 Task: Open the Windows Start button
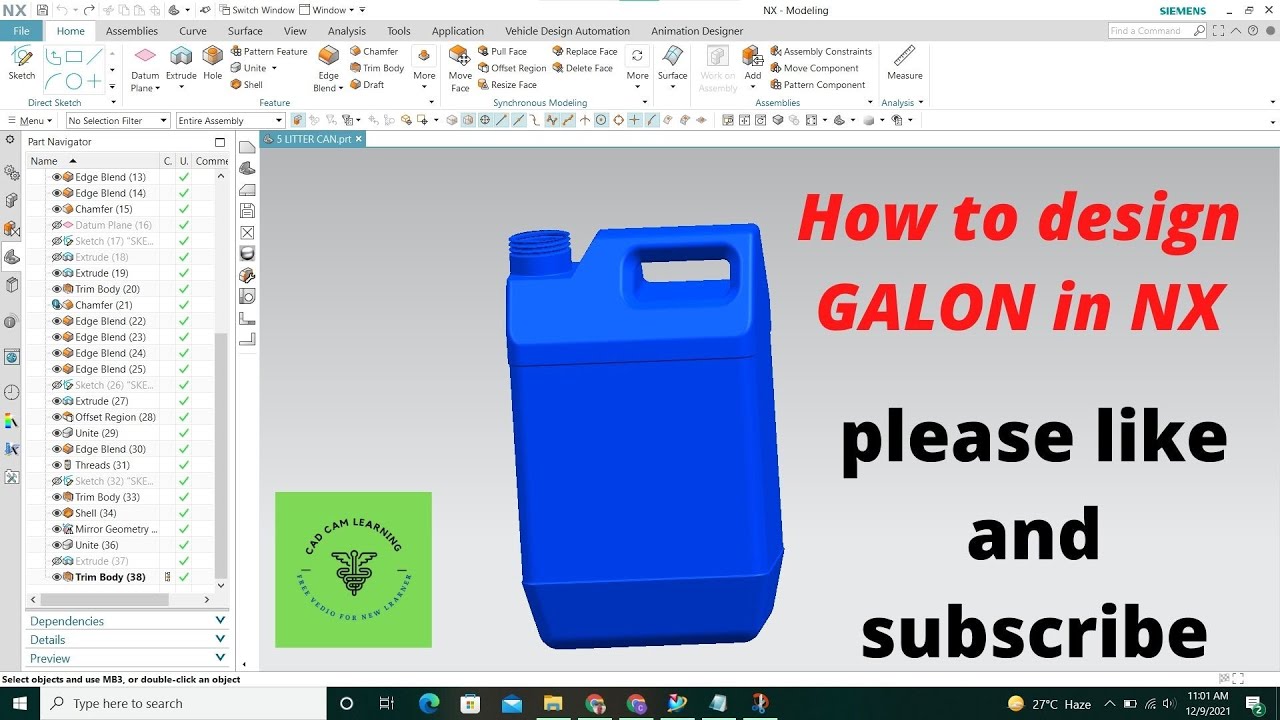click(x=20, y=703)
